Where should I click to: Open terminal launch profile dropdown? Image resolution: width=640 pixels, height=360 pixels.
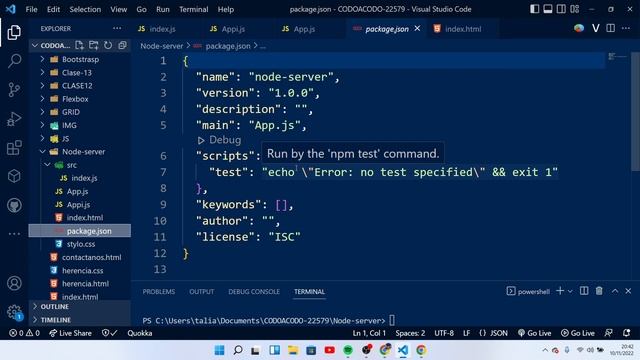[570, 291]
